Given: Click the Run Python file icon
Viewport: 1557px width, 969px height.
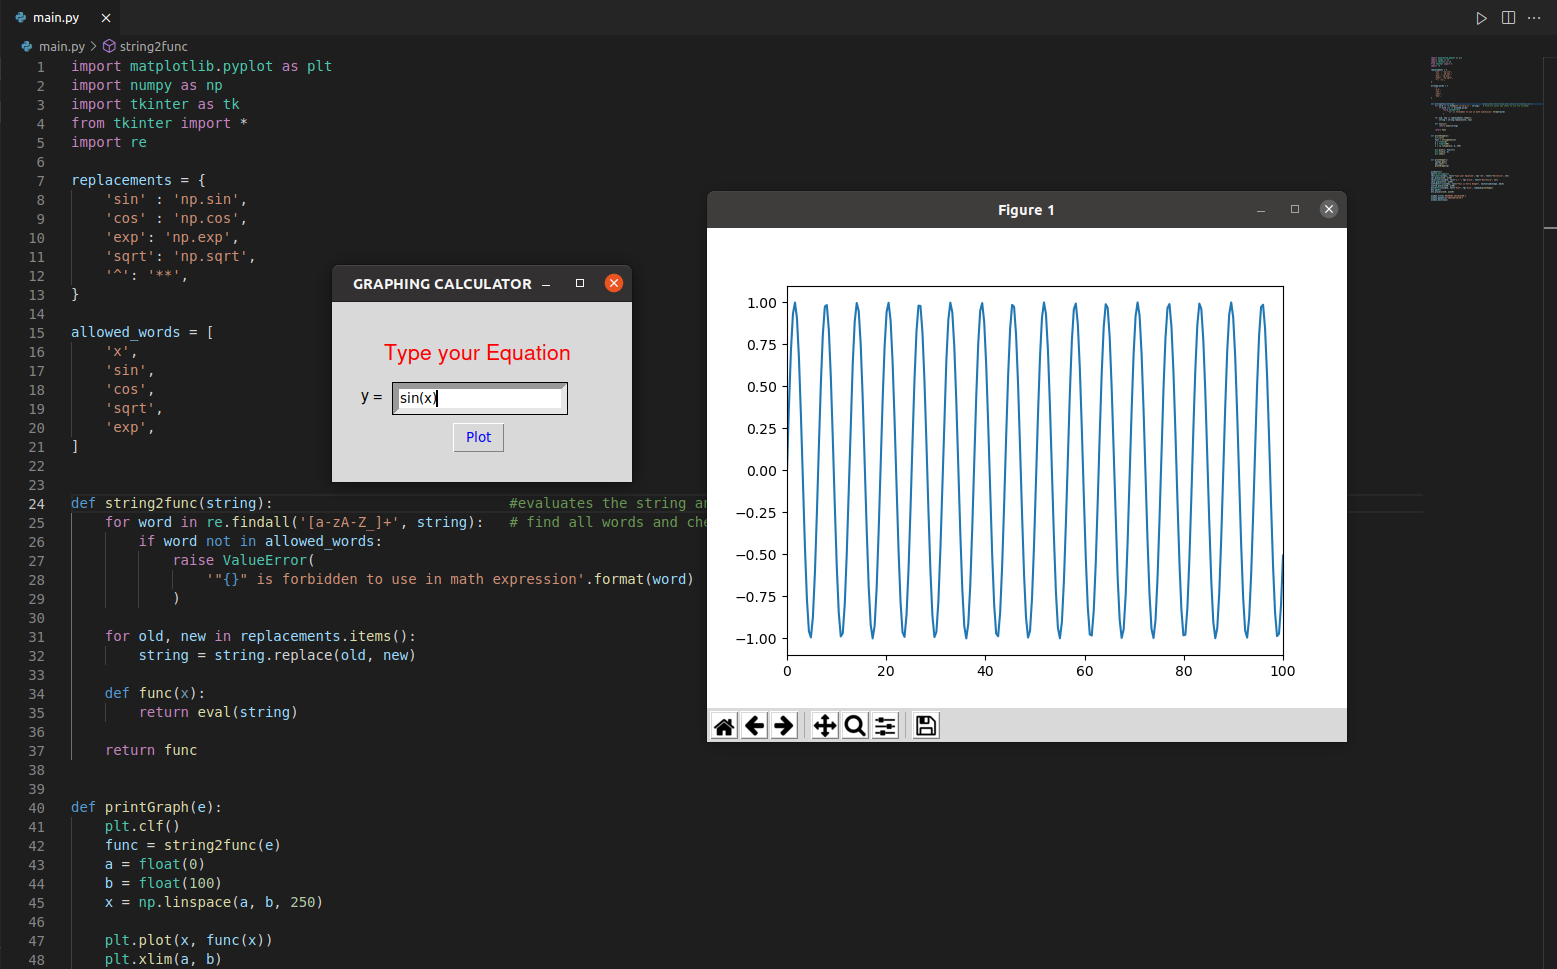Looking at the screenshot, I should [1481, 17].
